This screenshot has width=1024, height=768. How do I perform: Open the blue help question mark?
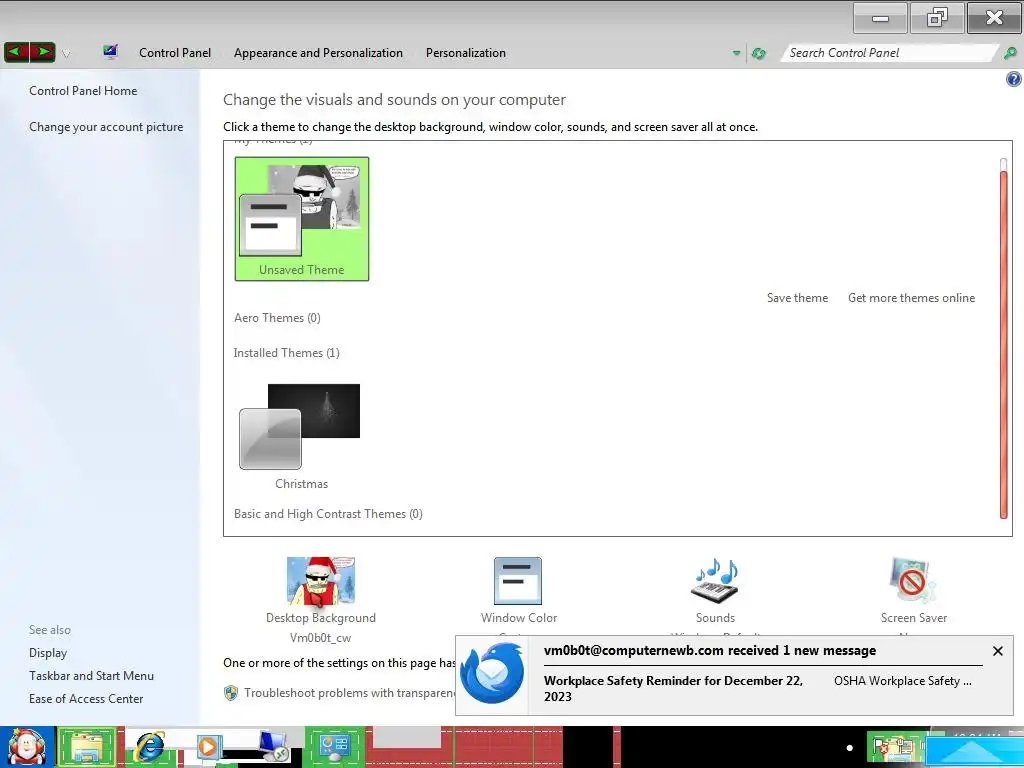(1014, 80)
